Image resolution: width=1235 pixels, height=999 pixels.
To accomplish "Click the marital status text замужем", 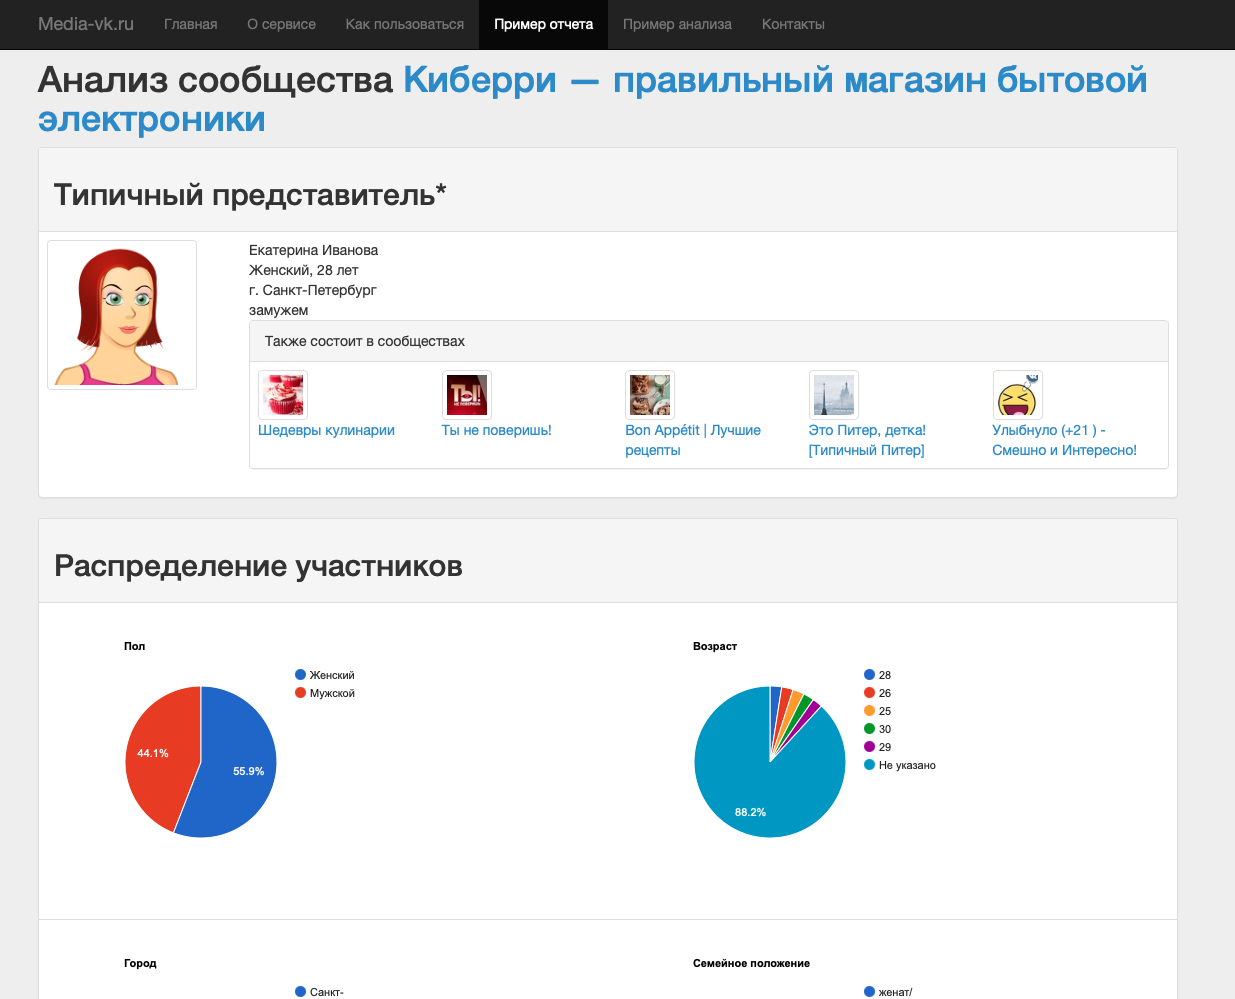I will pos(278,310).
